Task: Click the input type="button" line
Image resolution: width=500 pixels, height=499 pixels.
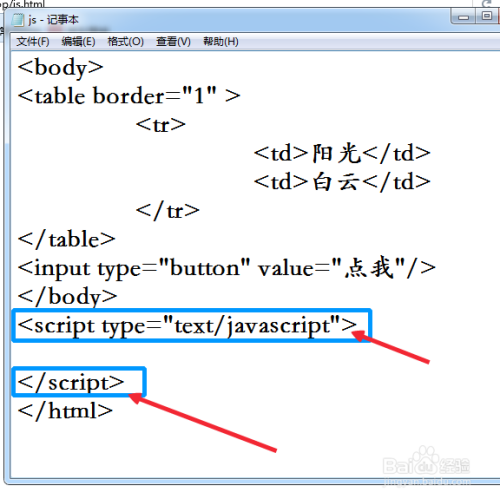Action: coord(227,268)
